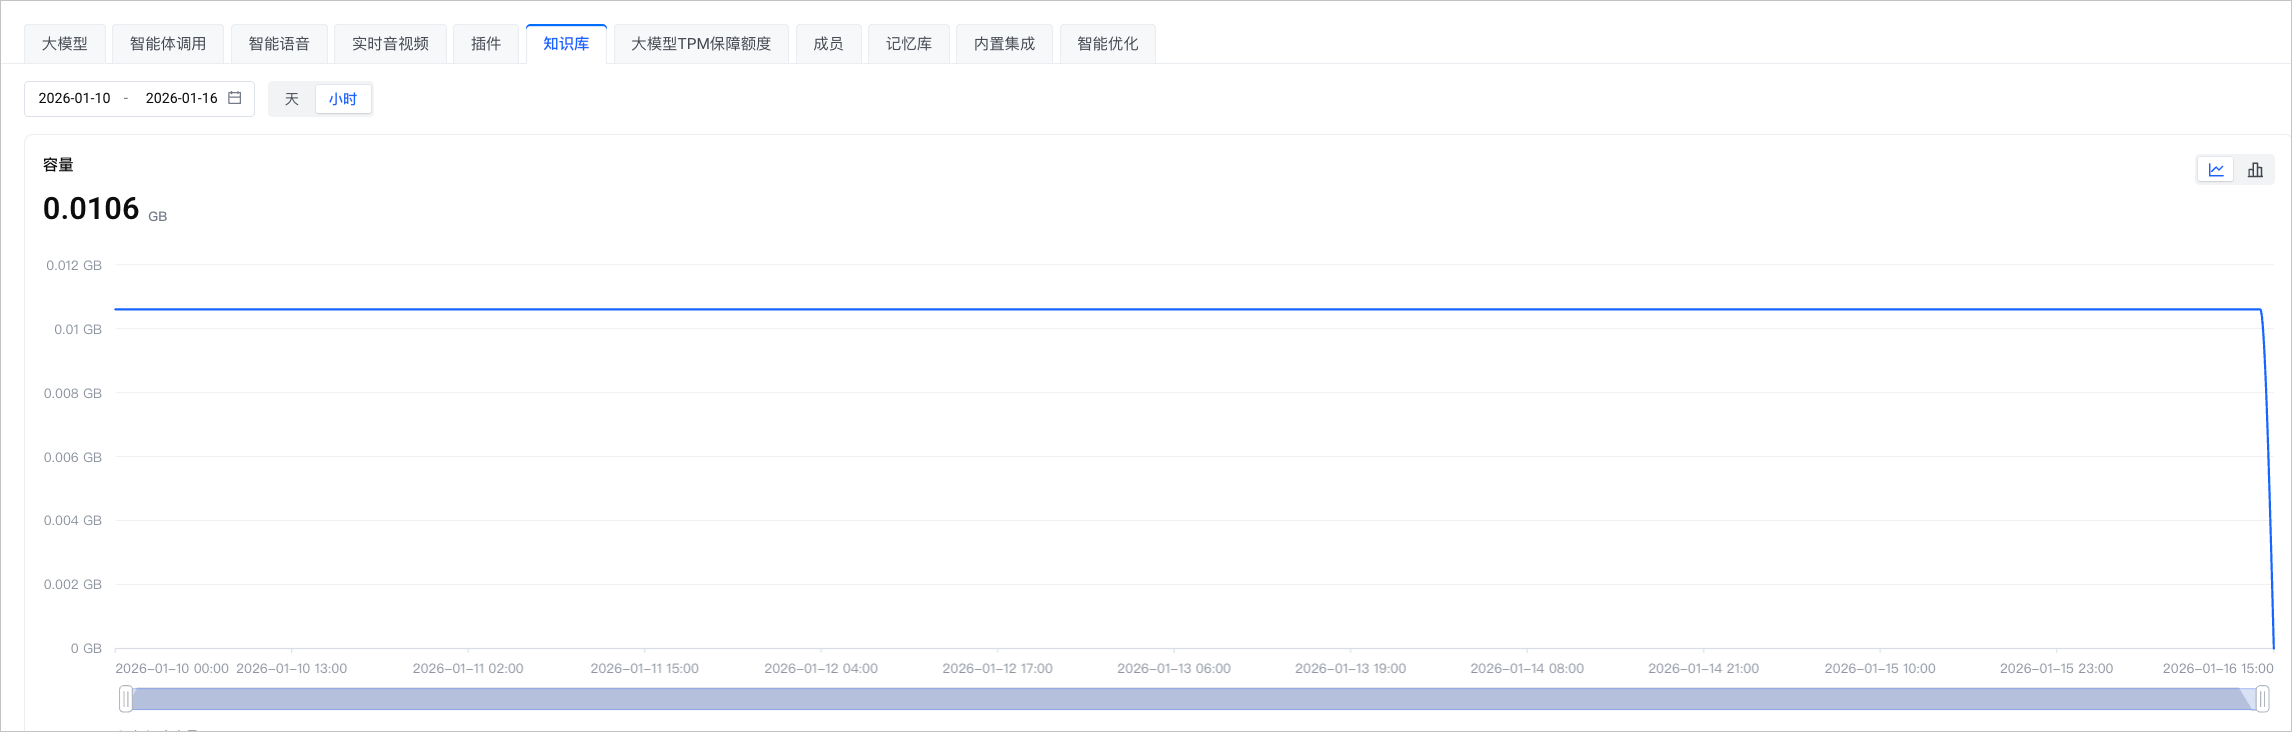Select the 插件 tab
2292x732 pixels.
[x=486, y=44]
